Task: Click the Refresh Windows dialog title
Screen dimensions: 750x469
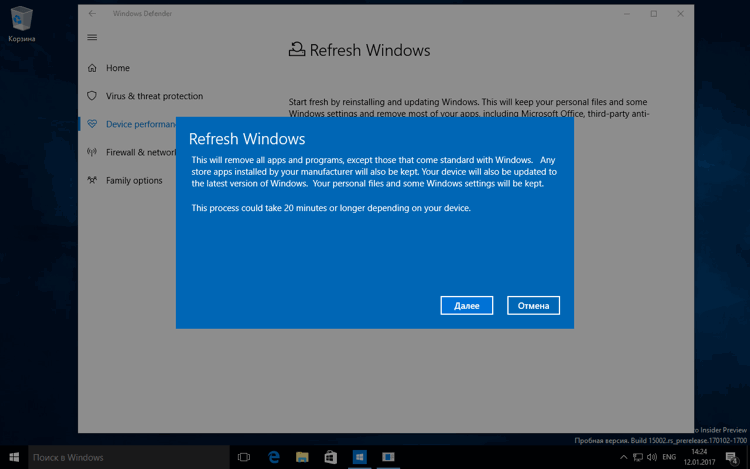Action: [x=247, y=139]
